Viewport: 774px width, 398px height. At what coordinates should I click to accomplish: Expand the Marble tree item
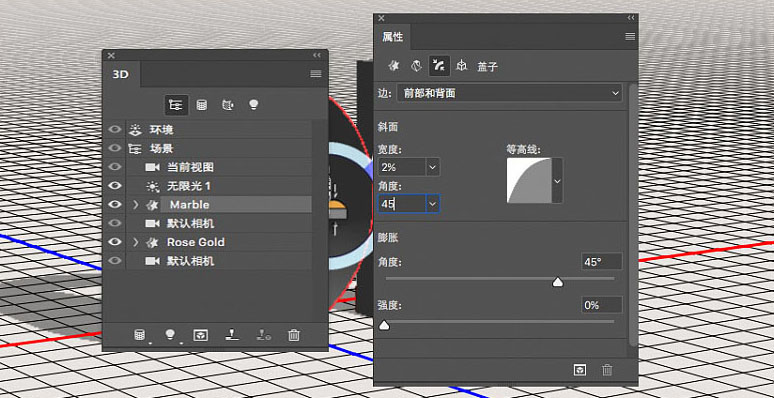pos(136,204)
